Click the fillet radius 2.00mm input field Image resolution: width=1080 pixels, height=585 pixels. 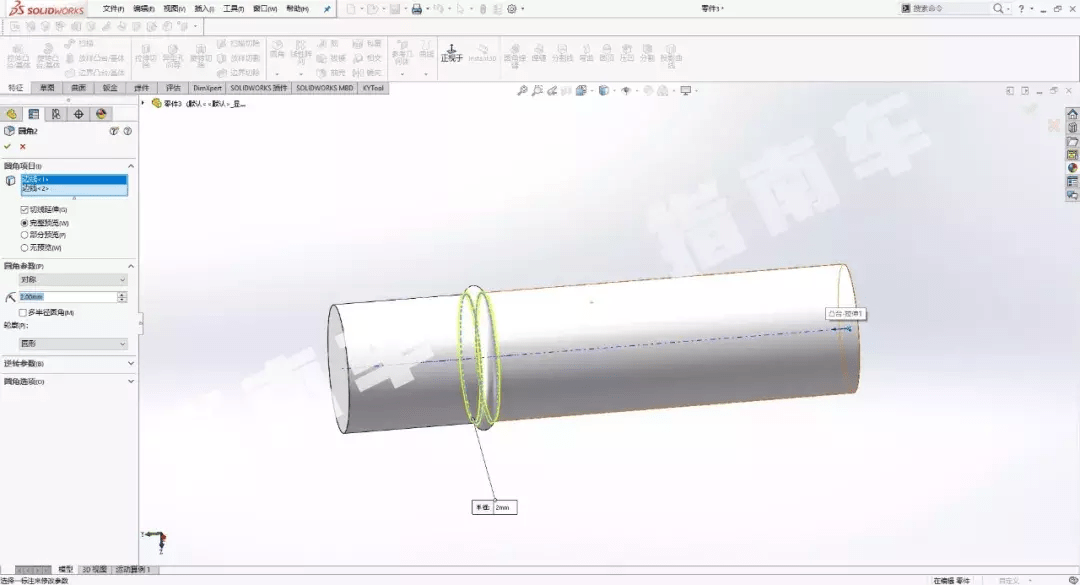coord(66,297)
